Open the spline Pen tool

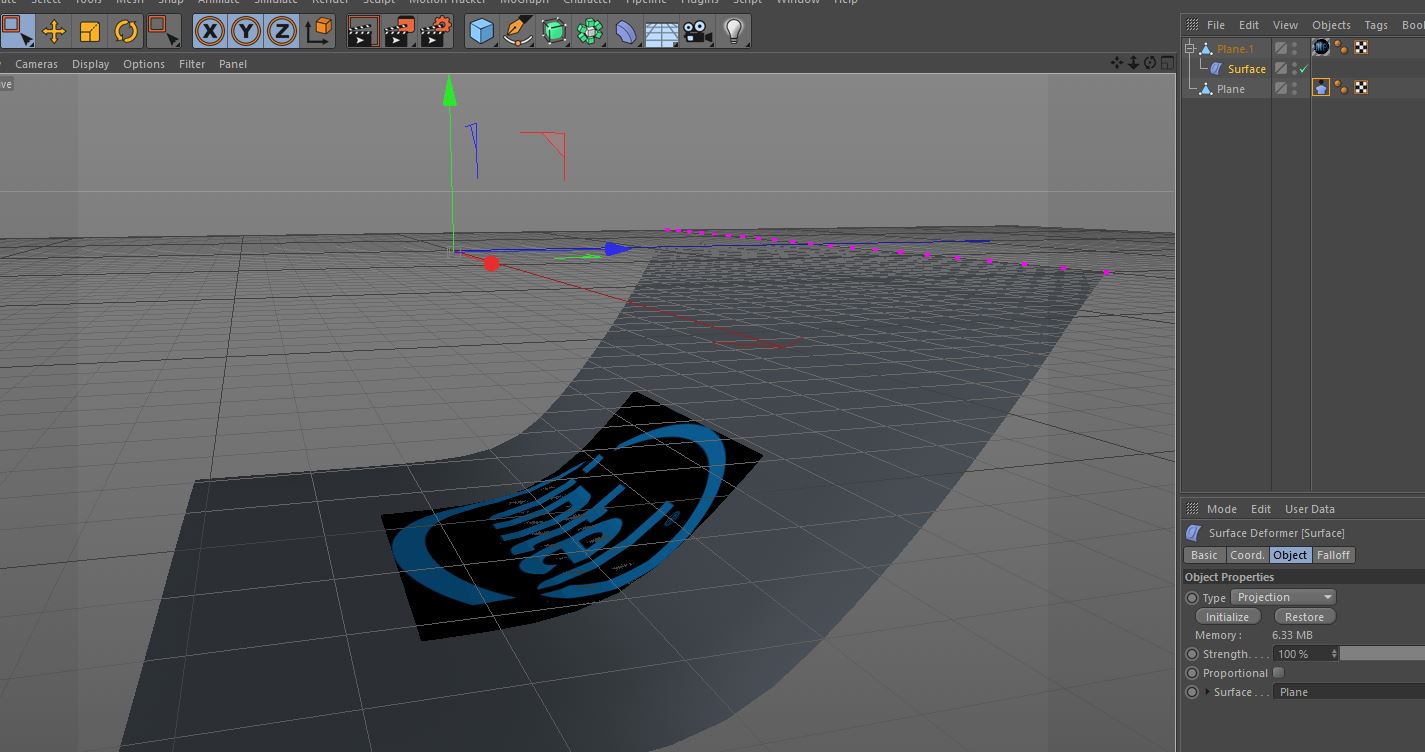point(518,31)
